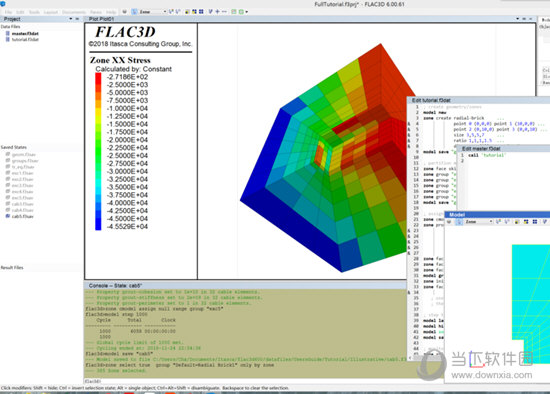
Task: Open the Edit menu
Action: pos(20,12)
